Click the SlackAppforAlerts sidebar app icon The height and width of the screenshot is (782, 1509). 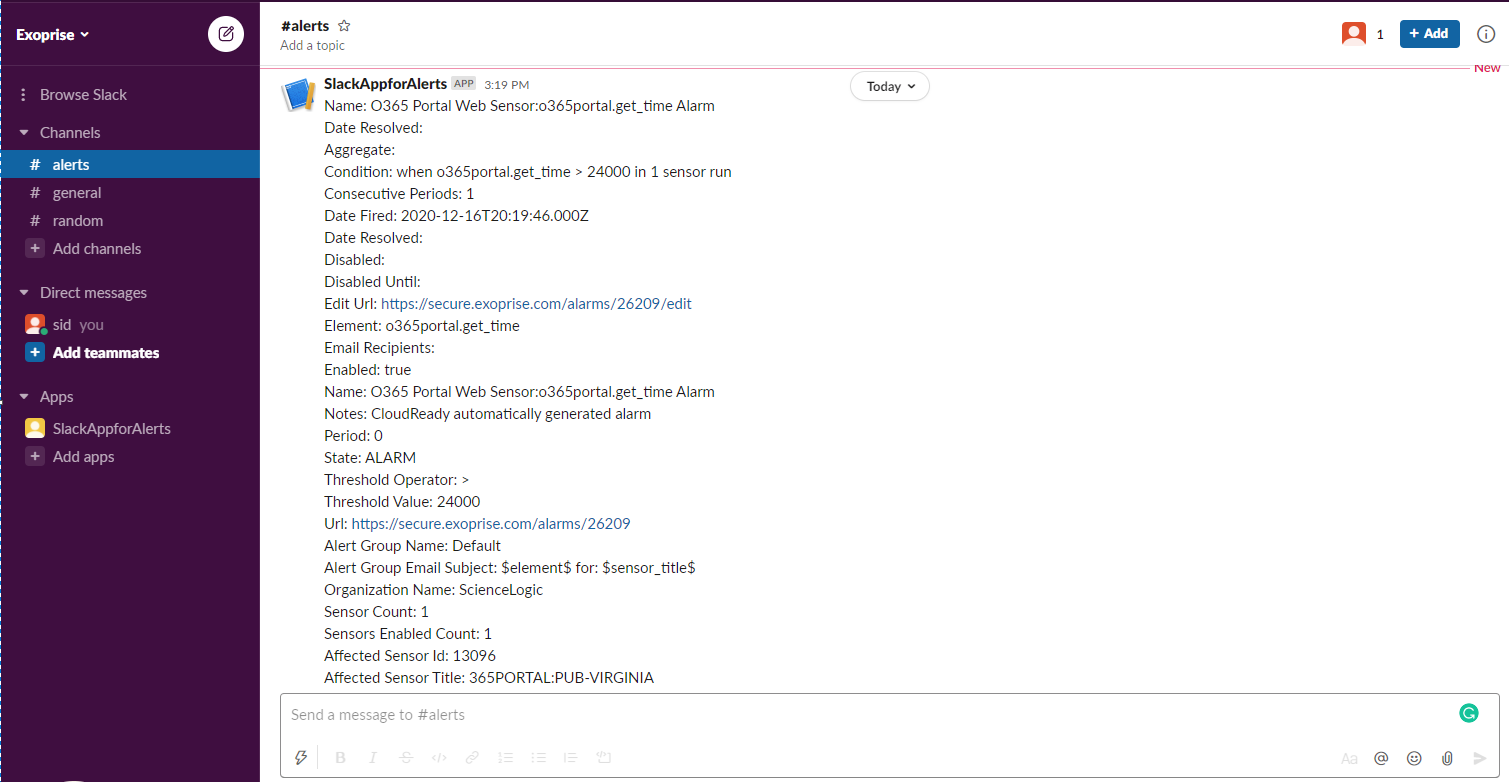[x=35, y=429]
